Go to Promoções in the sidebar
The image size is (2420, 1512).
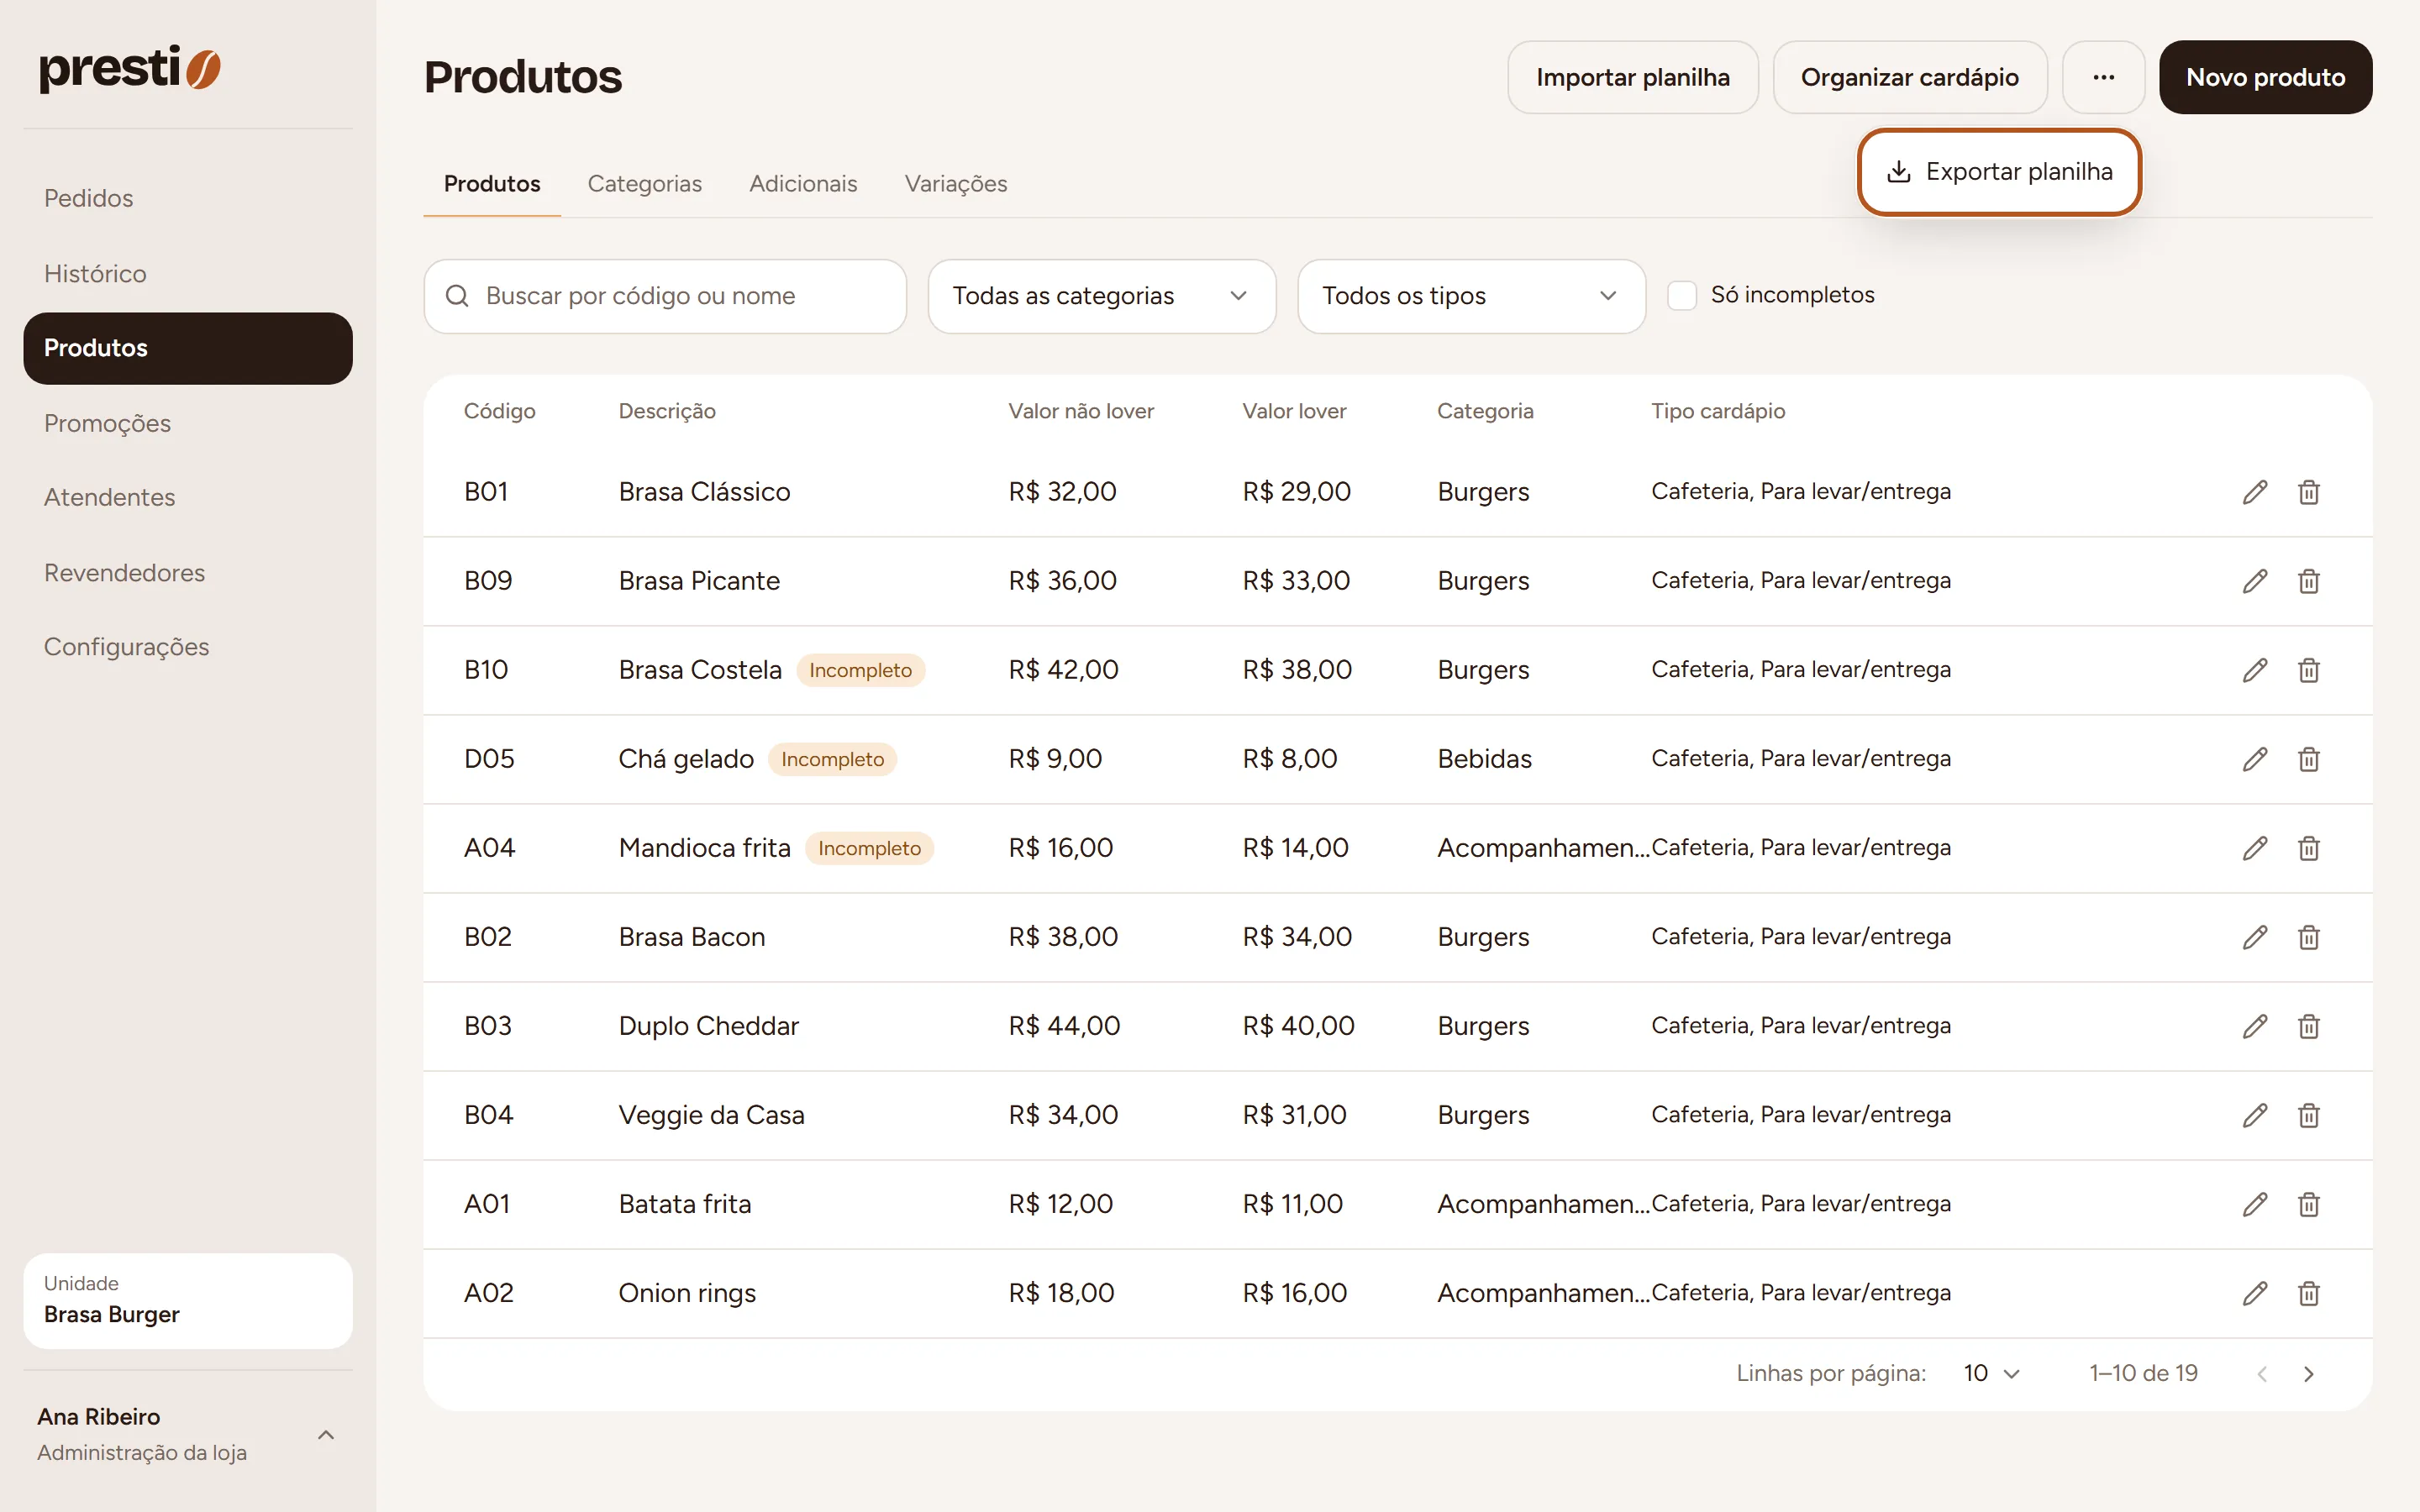pos(188,423)
